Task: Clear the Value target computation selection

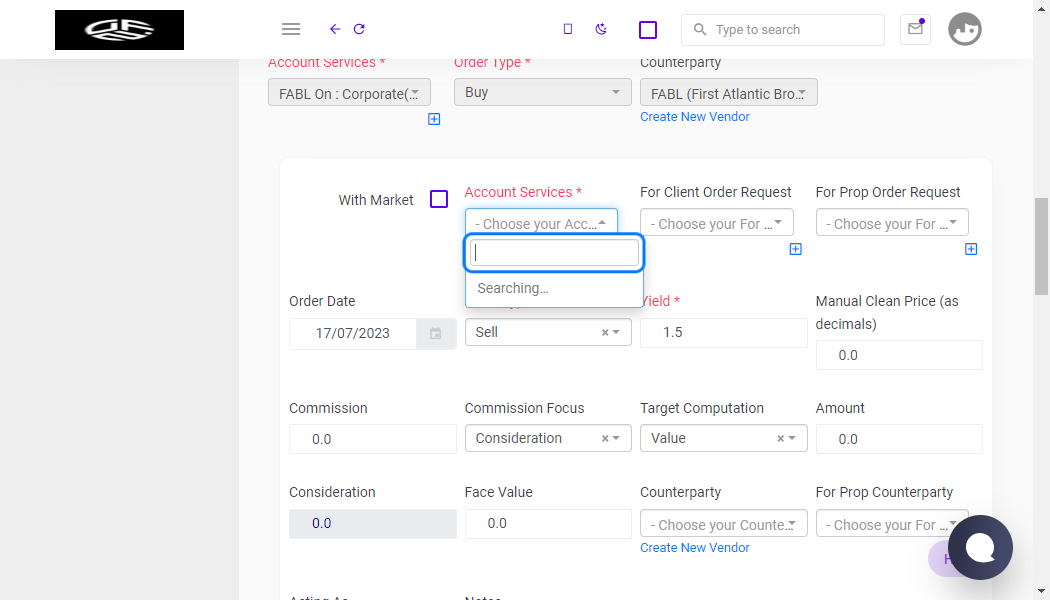Action: (x=780, y=438)
